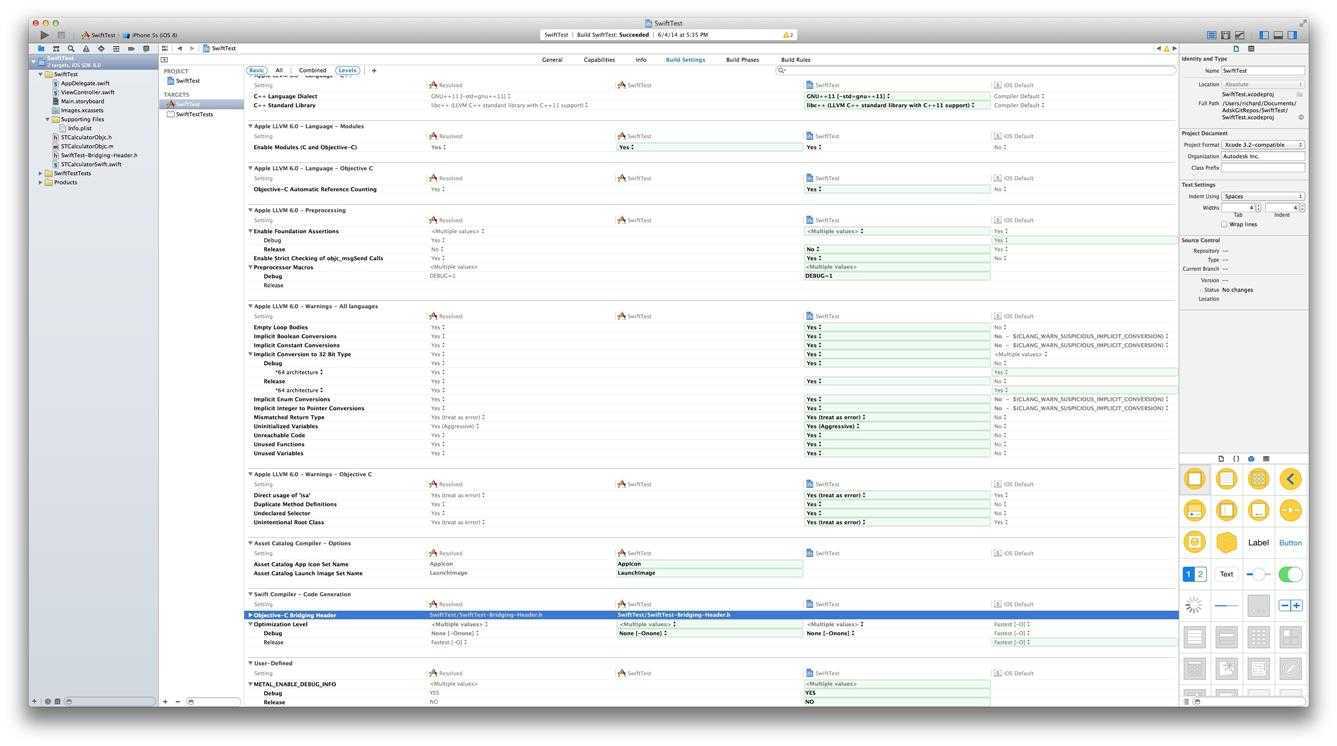Open the Symbol navigator icon
The height and width of the screenshot is (746, 1337).
56,48
